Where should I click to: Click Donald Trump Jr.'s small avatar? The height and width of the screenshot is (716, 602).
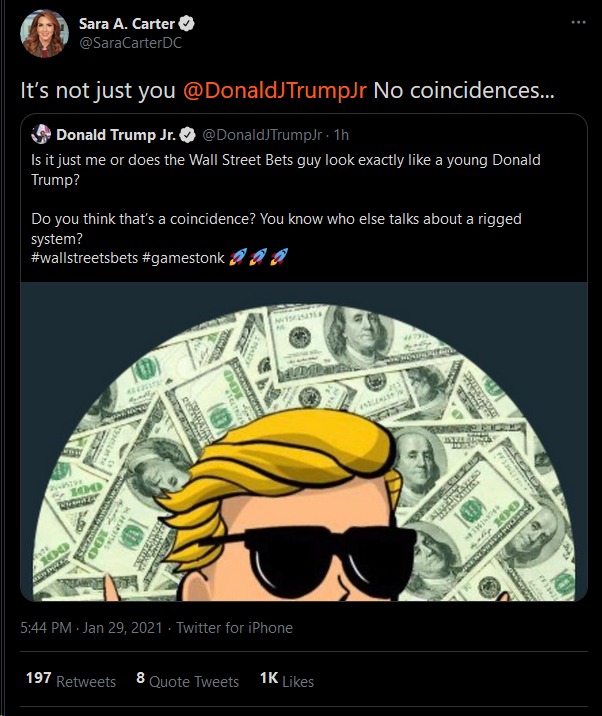click(42, 134)
